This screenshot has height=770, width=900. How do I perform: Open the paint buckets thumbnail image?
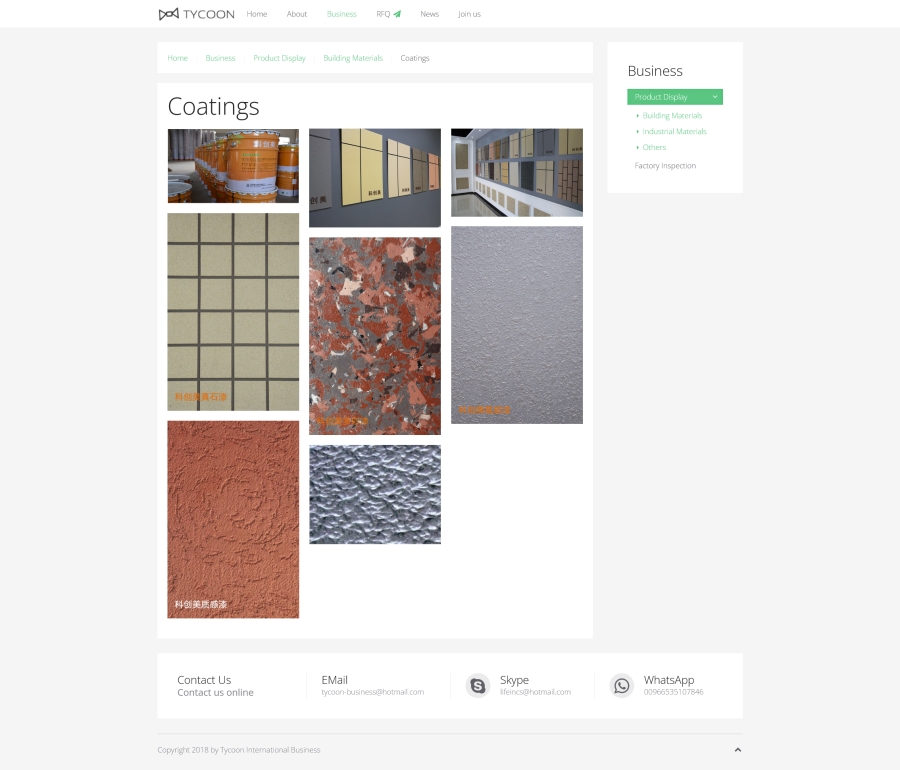(x=233, y=166)
